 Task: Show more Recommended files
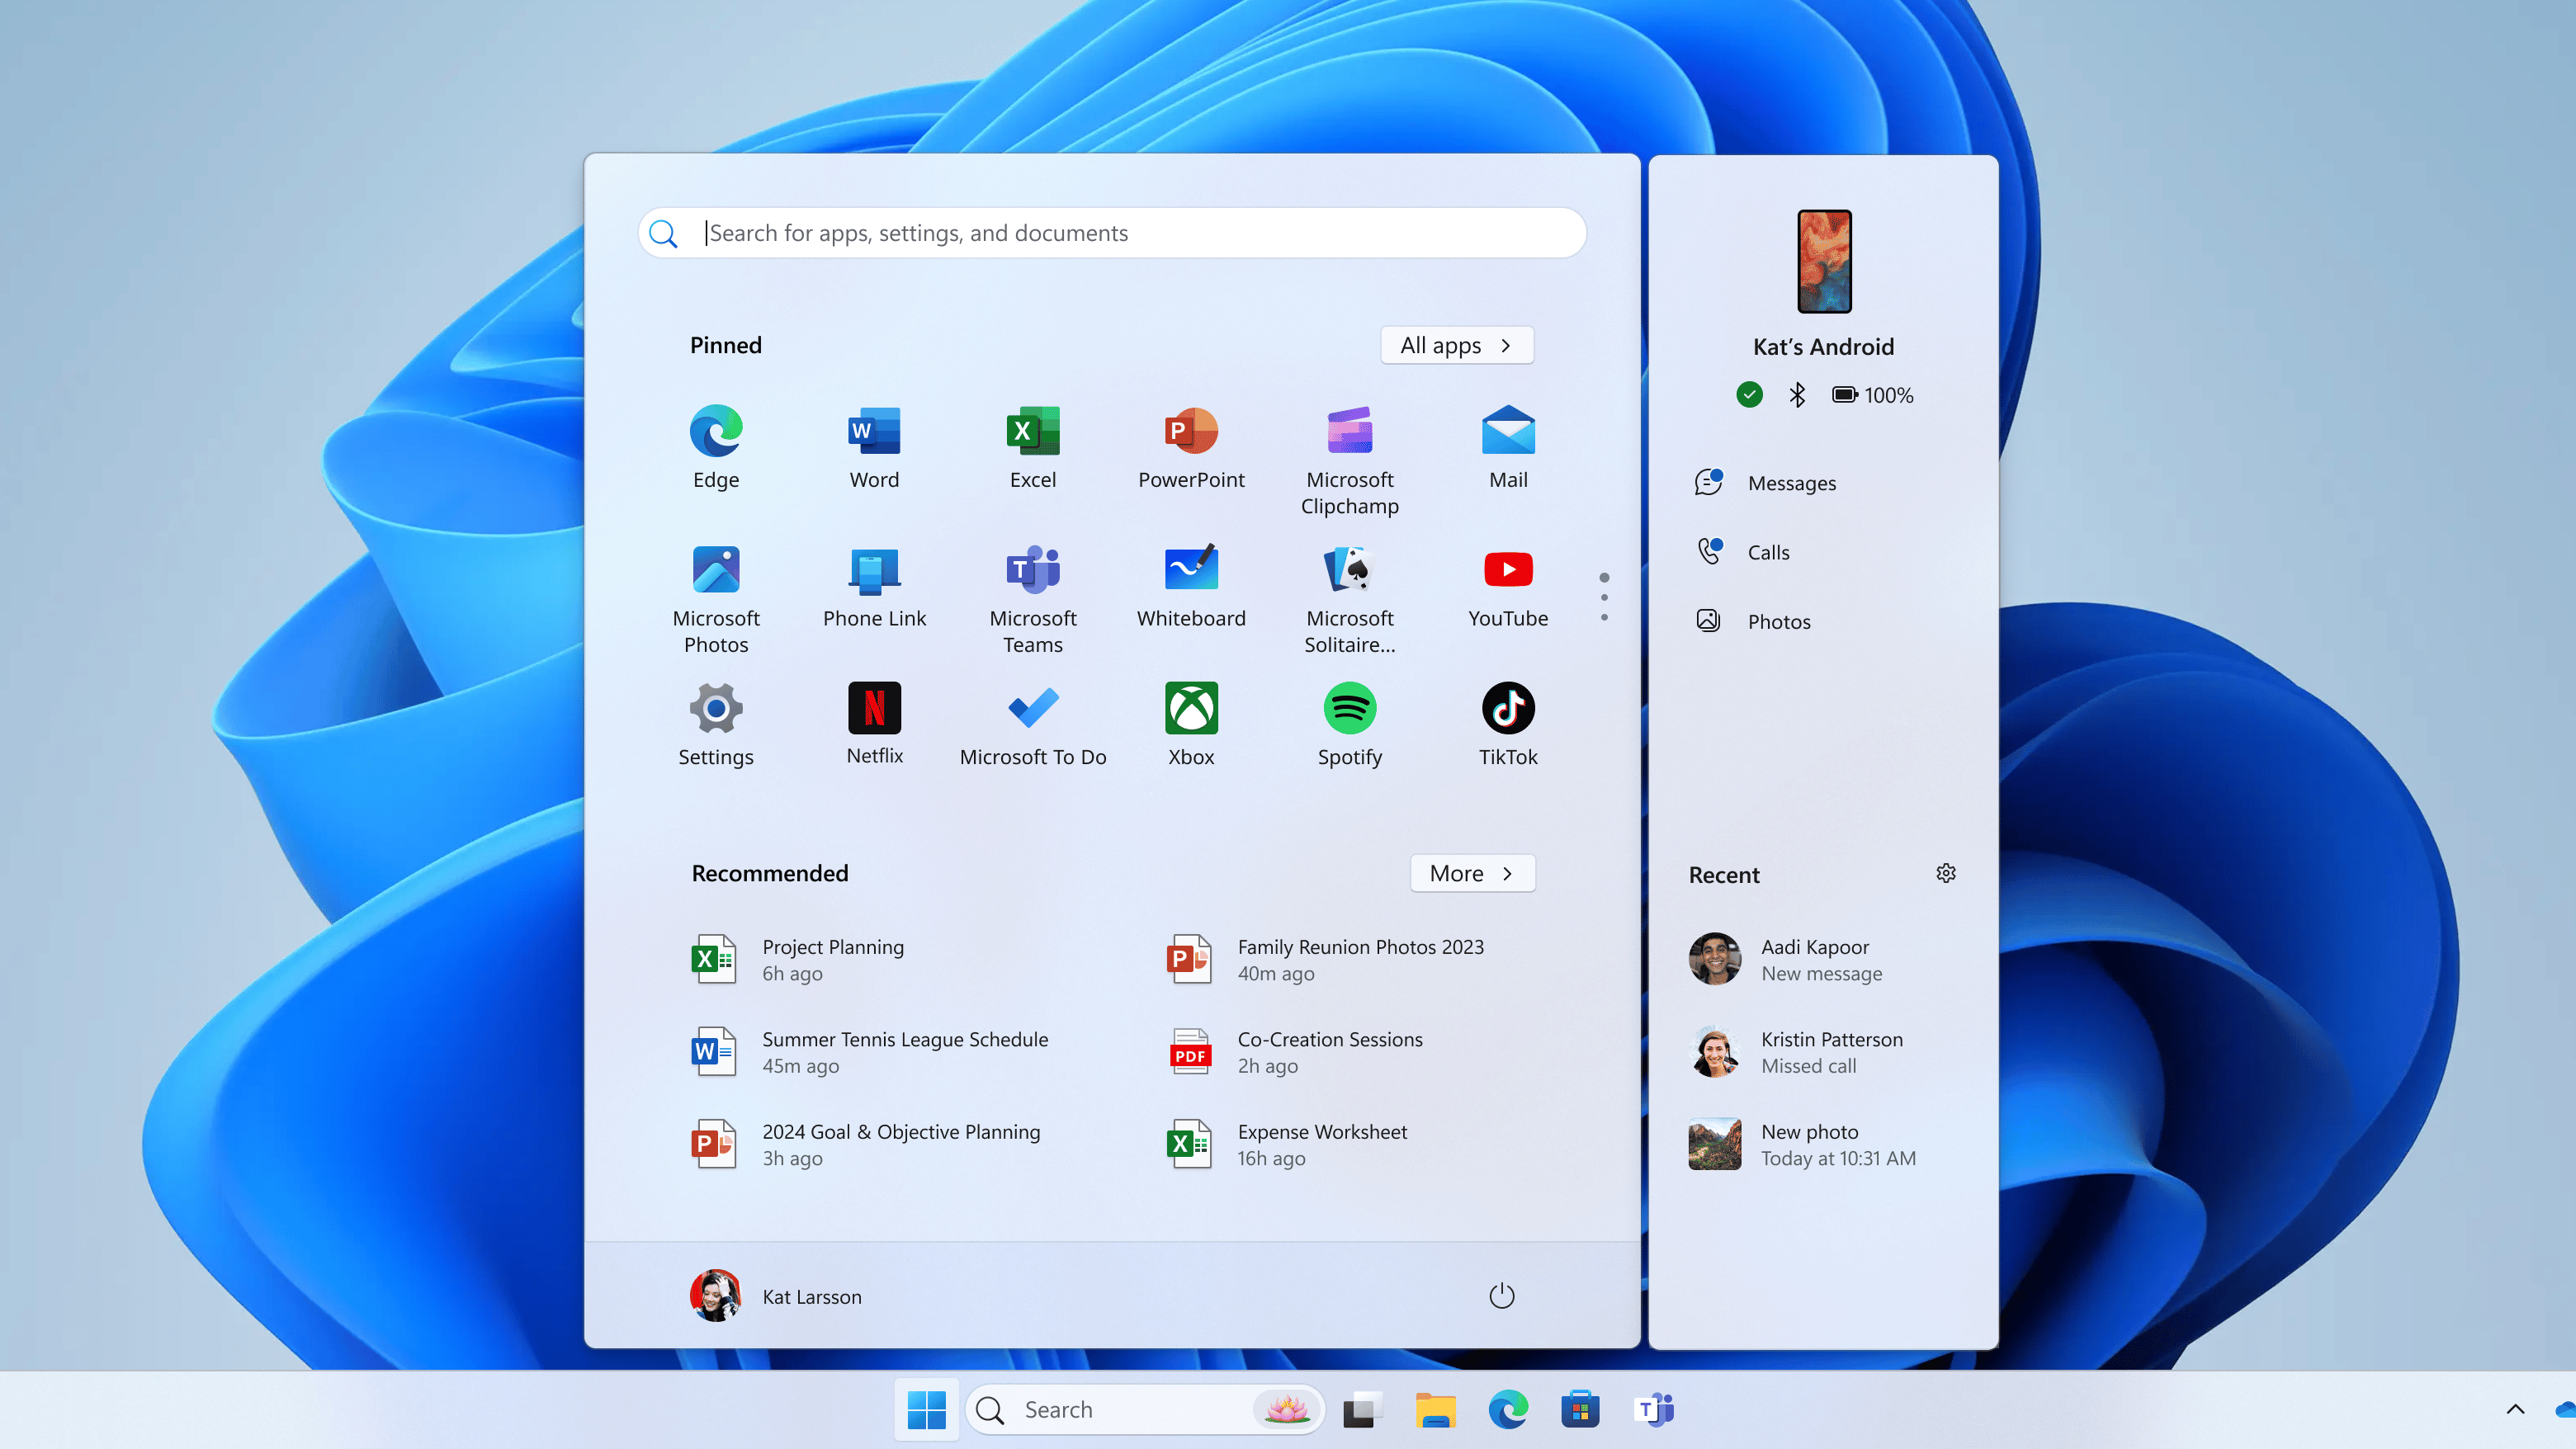point(1471,872)
